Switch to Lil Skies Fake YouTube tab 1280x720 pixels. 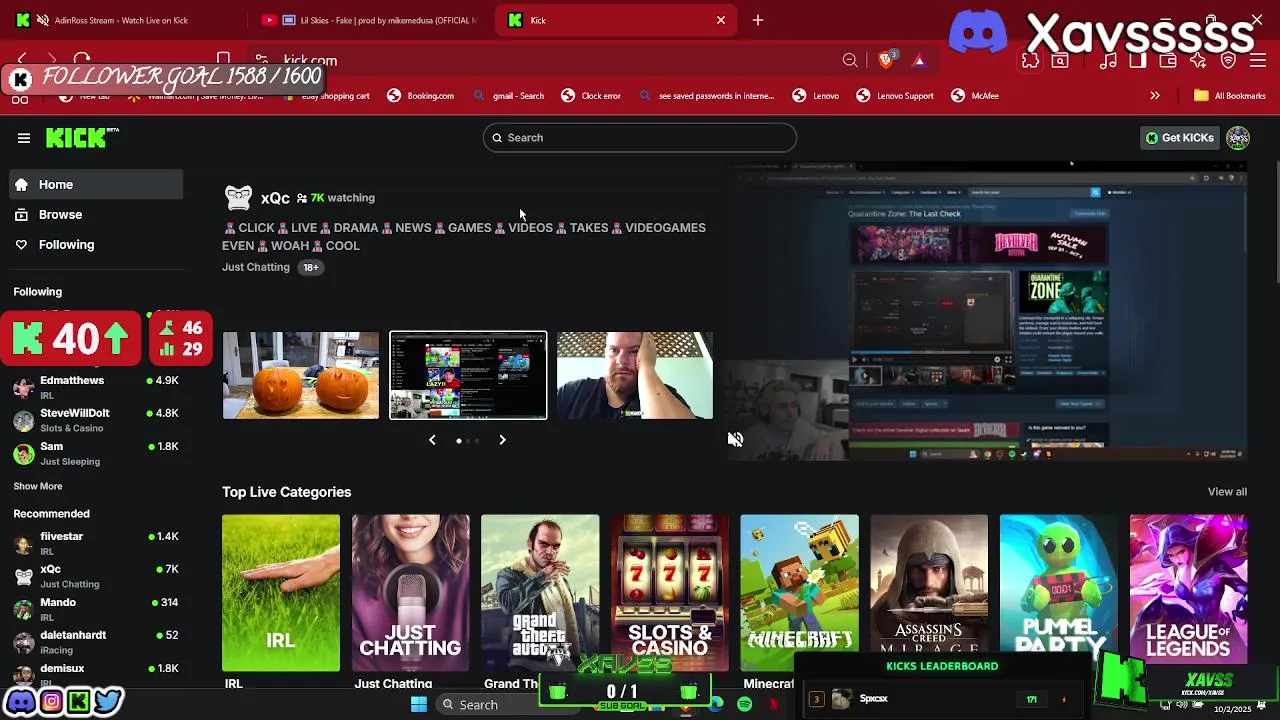pyautogui.click(x=370, y=20)
